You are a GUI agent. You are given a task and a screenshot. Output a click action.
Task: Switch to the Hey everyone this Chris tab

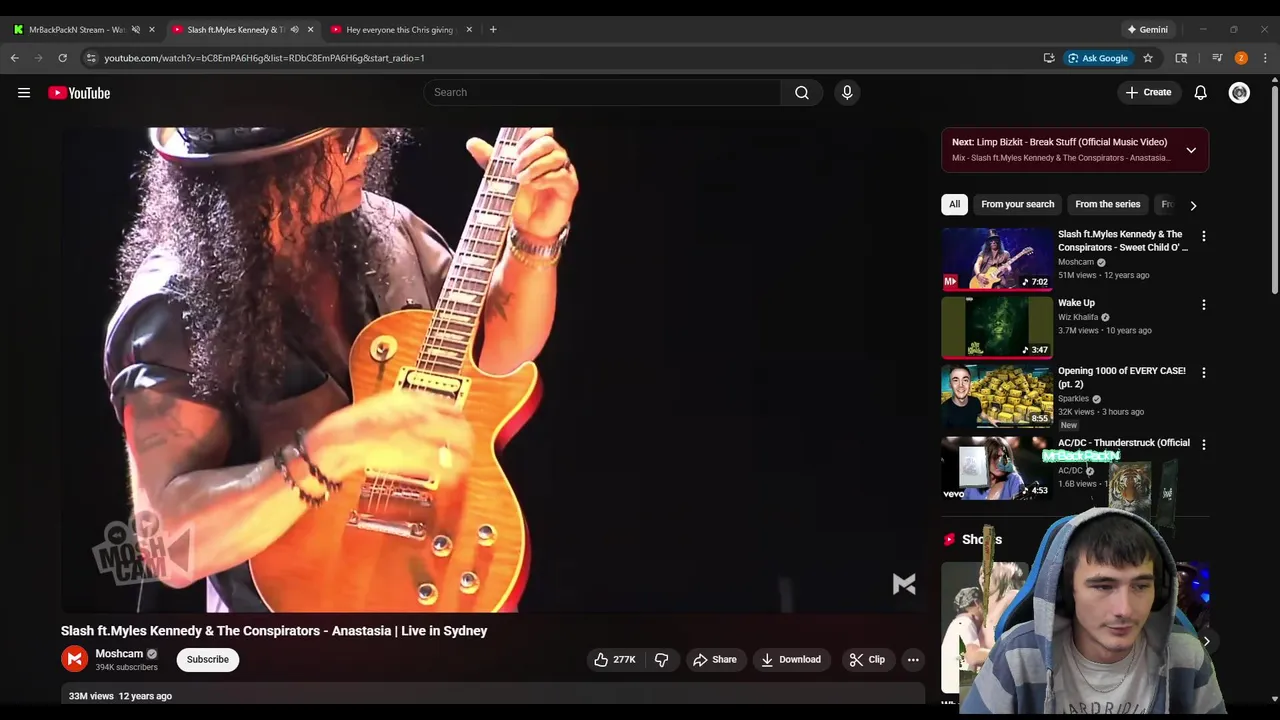tap(400, 30)
